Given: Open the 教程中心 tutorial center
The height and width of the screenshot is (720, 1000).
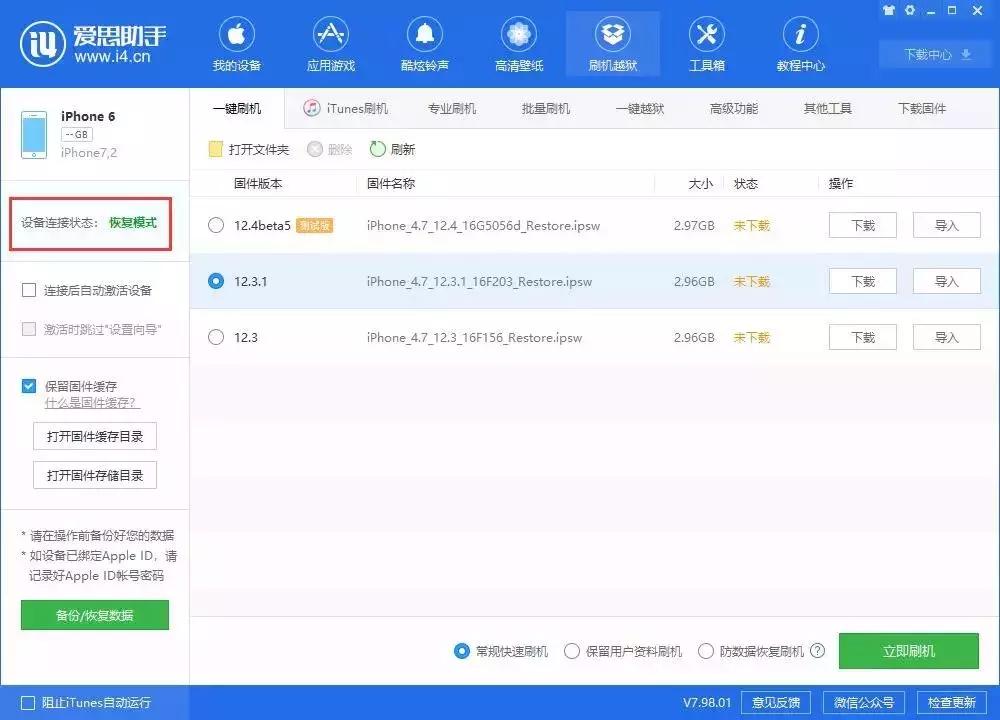Looking at the screenshot, I should coord(800,42).
